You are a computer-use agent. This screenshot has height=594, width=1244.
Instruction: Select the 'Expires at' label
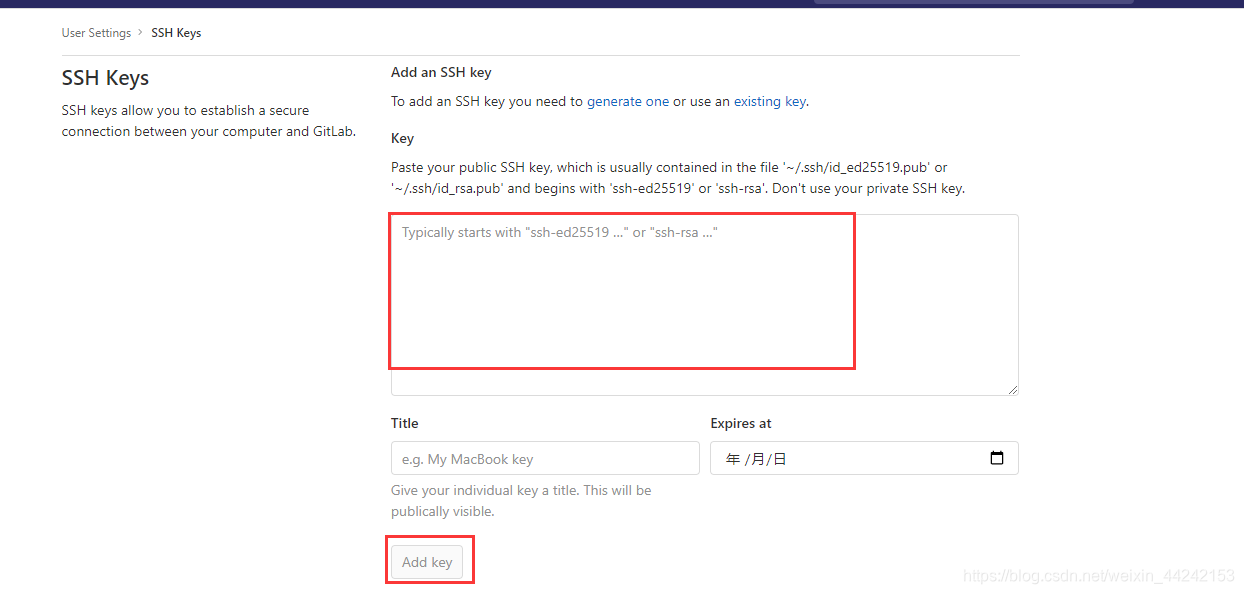click(741, 423)
